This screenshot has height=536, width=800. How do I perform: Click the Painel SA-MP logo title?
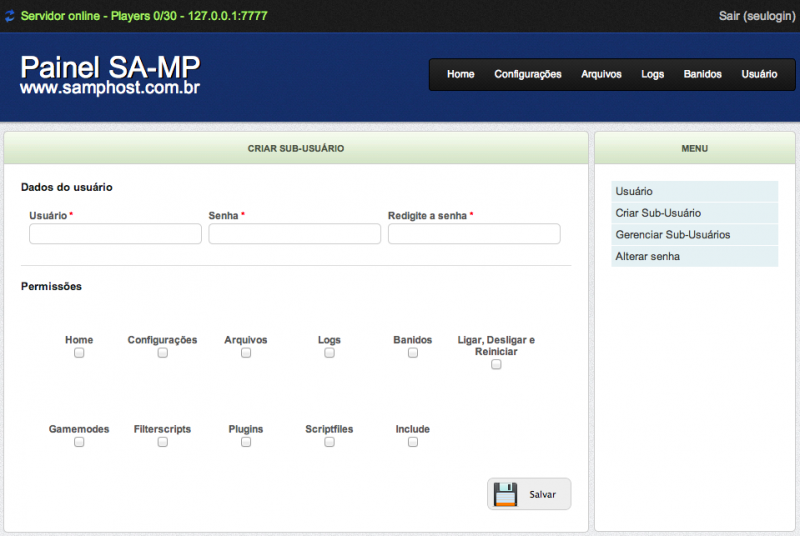pos(110,67)
